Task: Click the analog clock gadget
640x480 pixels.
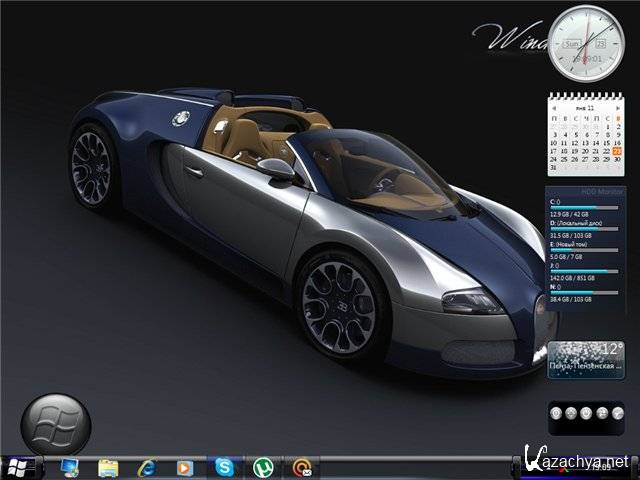Action: 586,43
